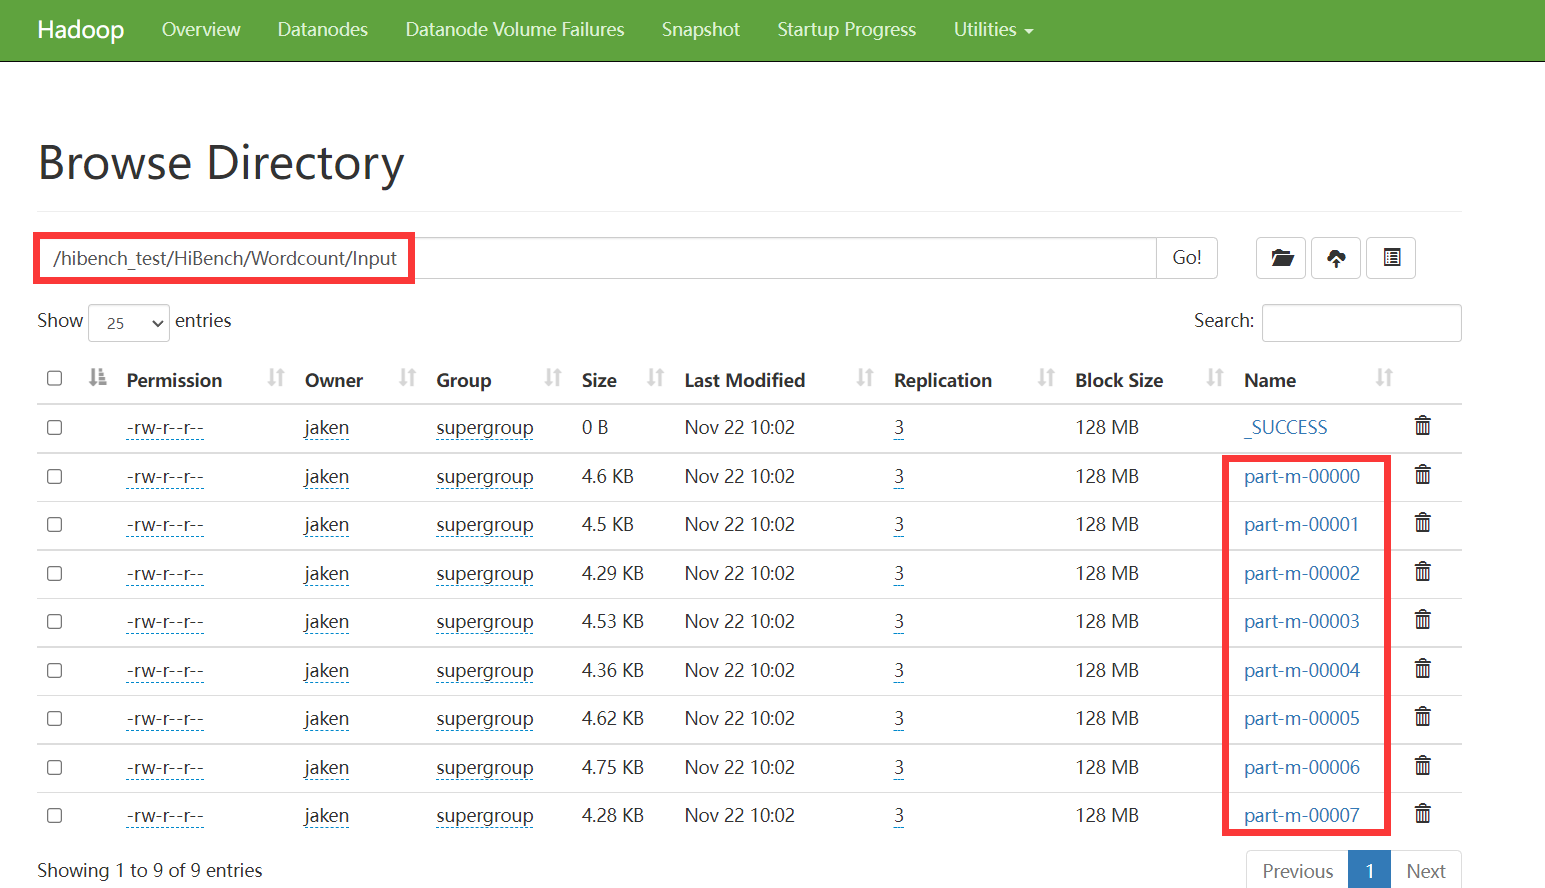Click the Previous pagination button
Viewport: 1545px width, 888px height.
pyautogui.click(x=1297, y=870)
